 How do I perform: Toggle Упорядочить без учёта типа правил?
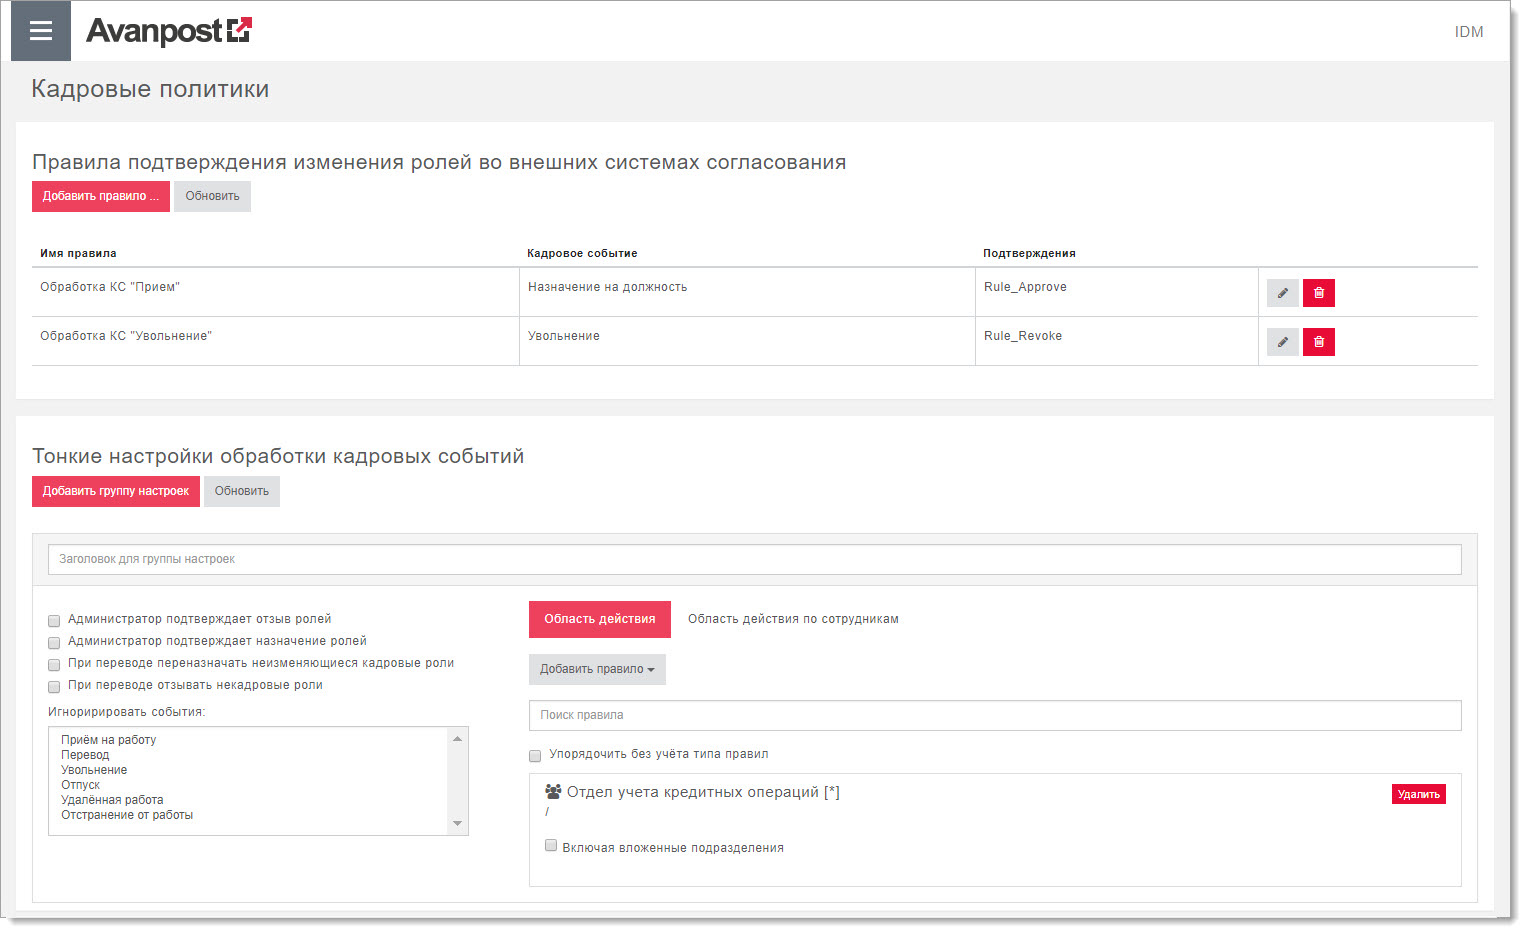tap(535, 756)
